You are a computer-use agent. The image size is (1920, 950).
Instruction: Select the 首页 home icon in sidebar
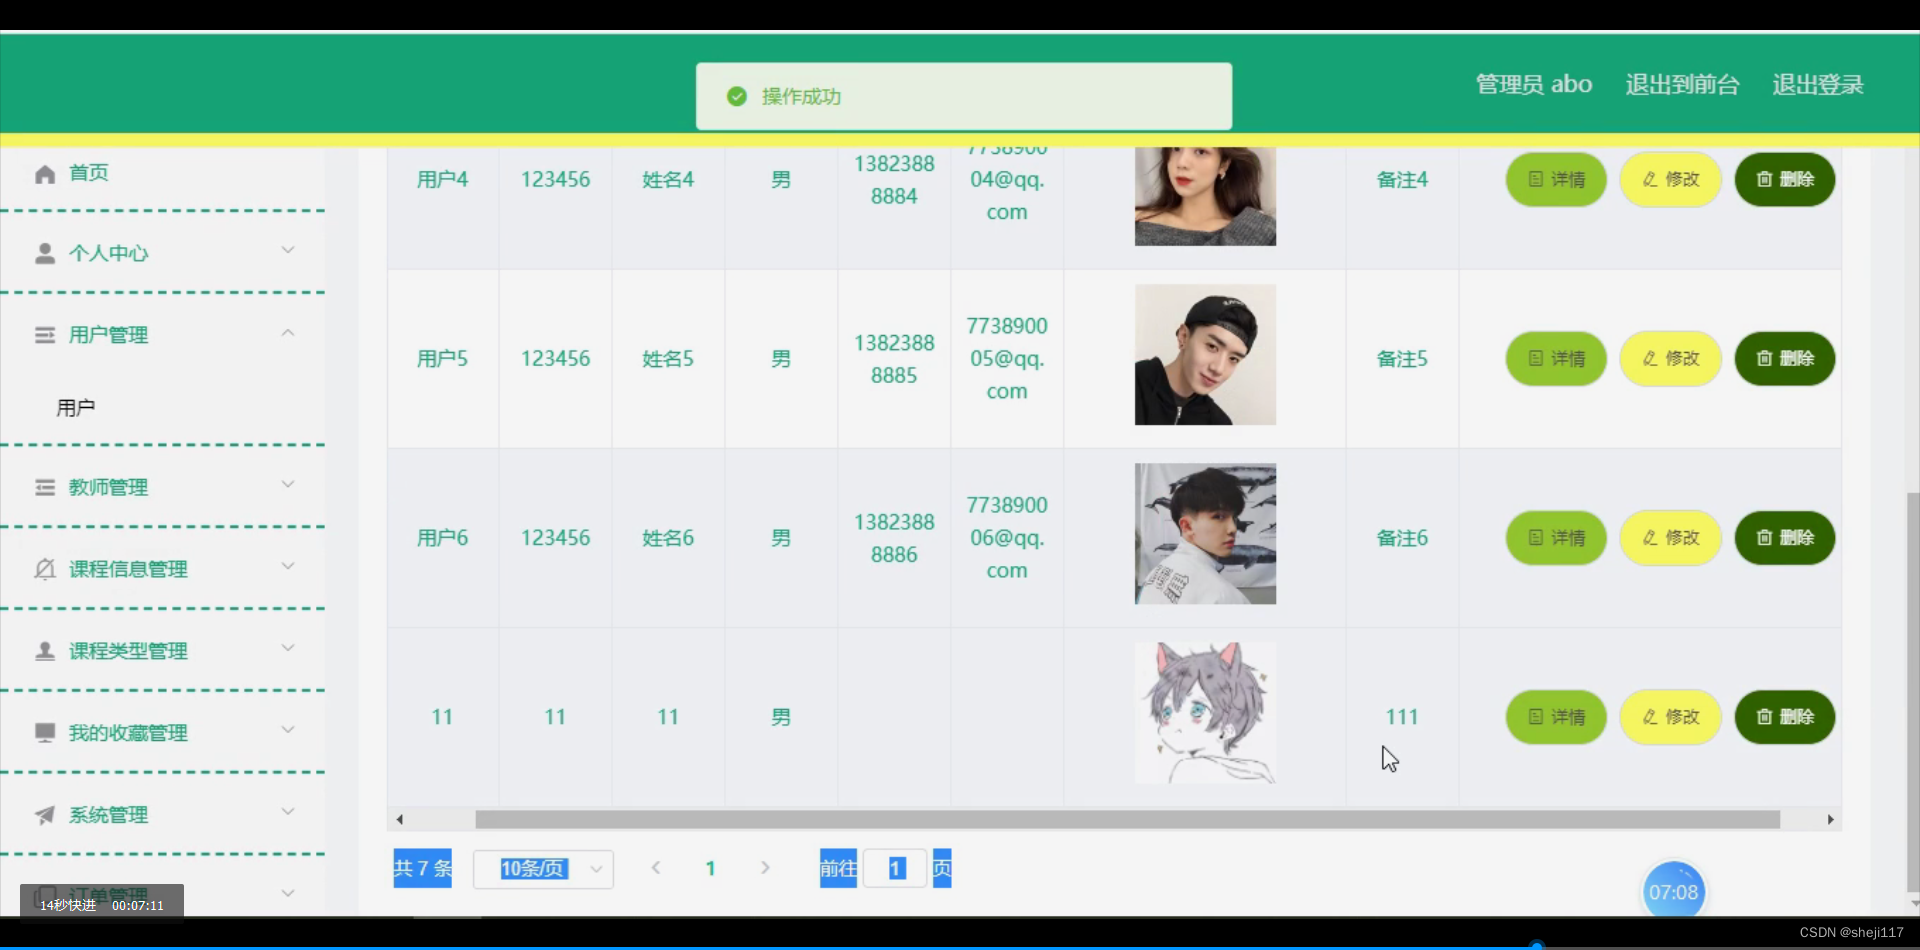[x=45, y=173]
